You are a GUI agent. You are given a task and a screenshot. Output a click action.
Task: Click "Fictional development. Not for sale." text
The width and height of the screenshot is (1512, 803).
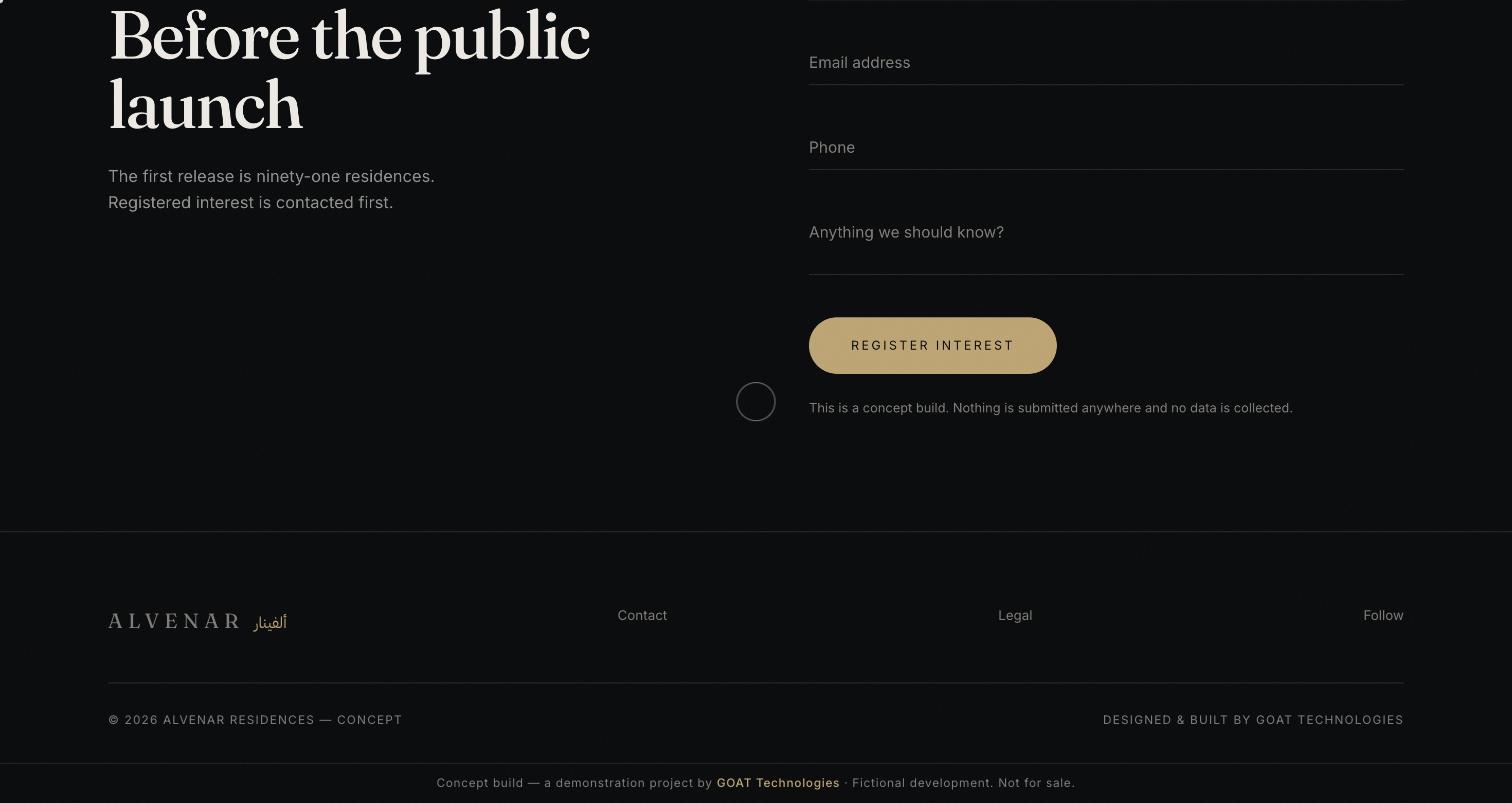pos(963,783)
